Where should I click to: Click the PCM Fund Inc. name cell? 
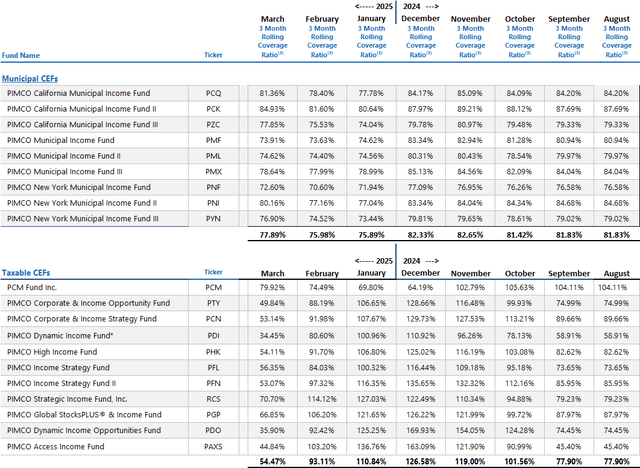(x=32, y=288)
